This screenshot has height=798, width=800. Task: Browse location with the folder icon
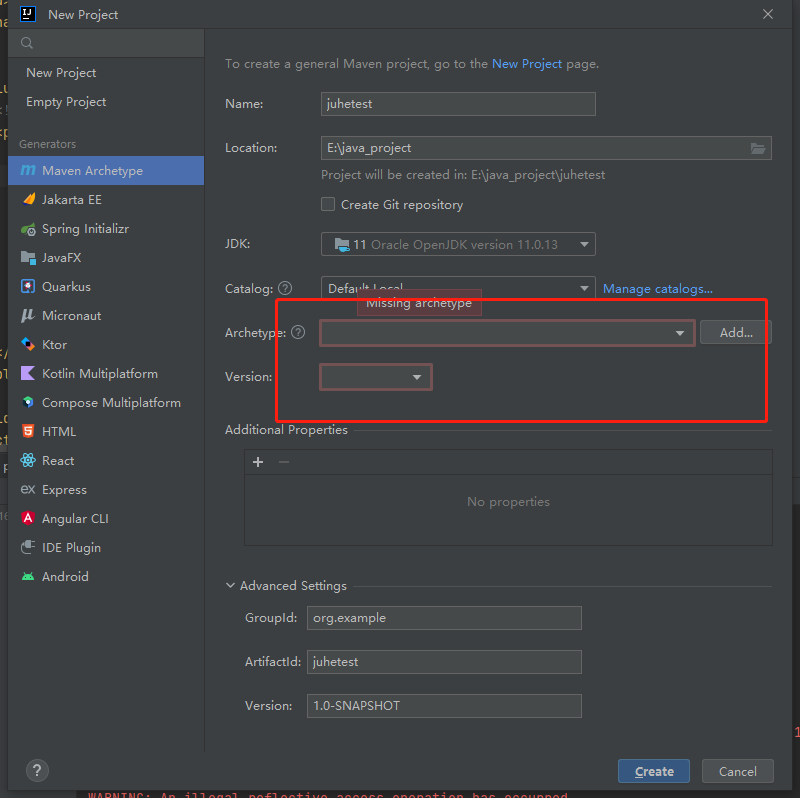click(758, 148)
